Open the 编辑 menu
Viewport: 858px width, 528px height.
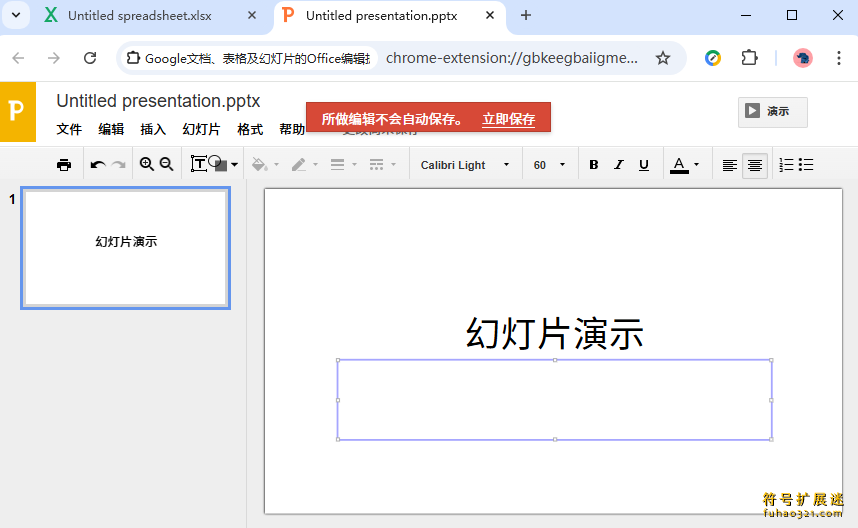tap(111, 129)
